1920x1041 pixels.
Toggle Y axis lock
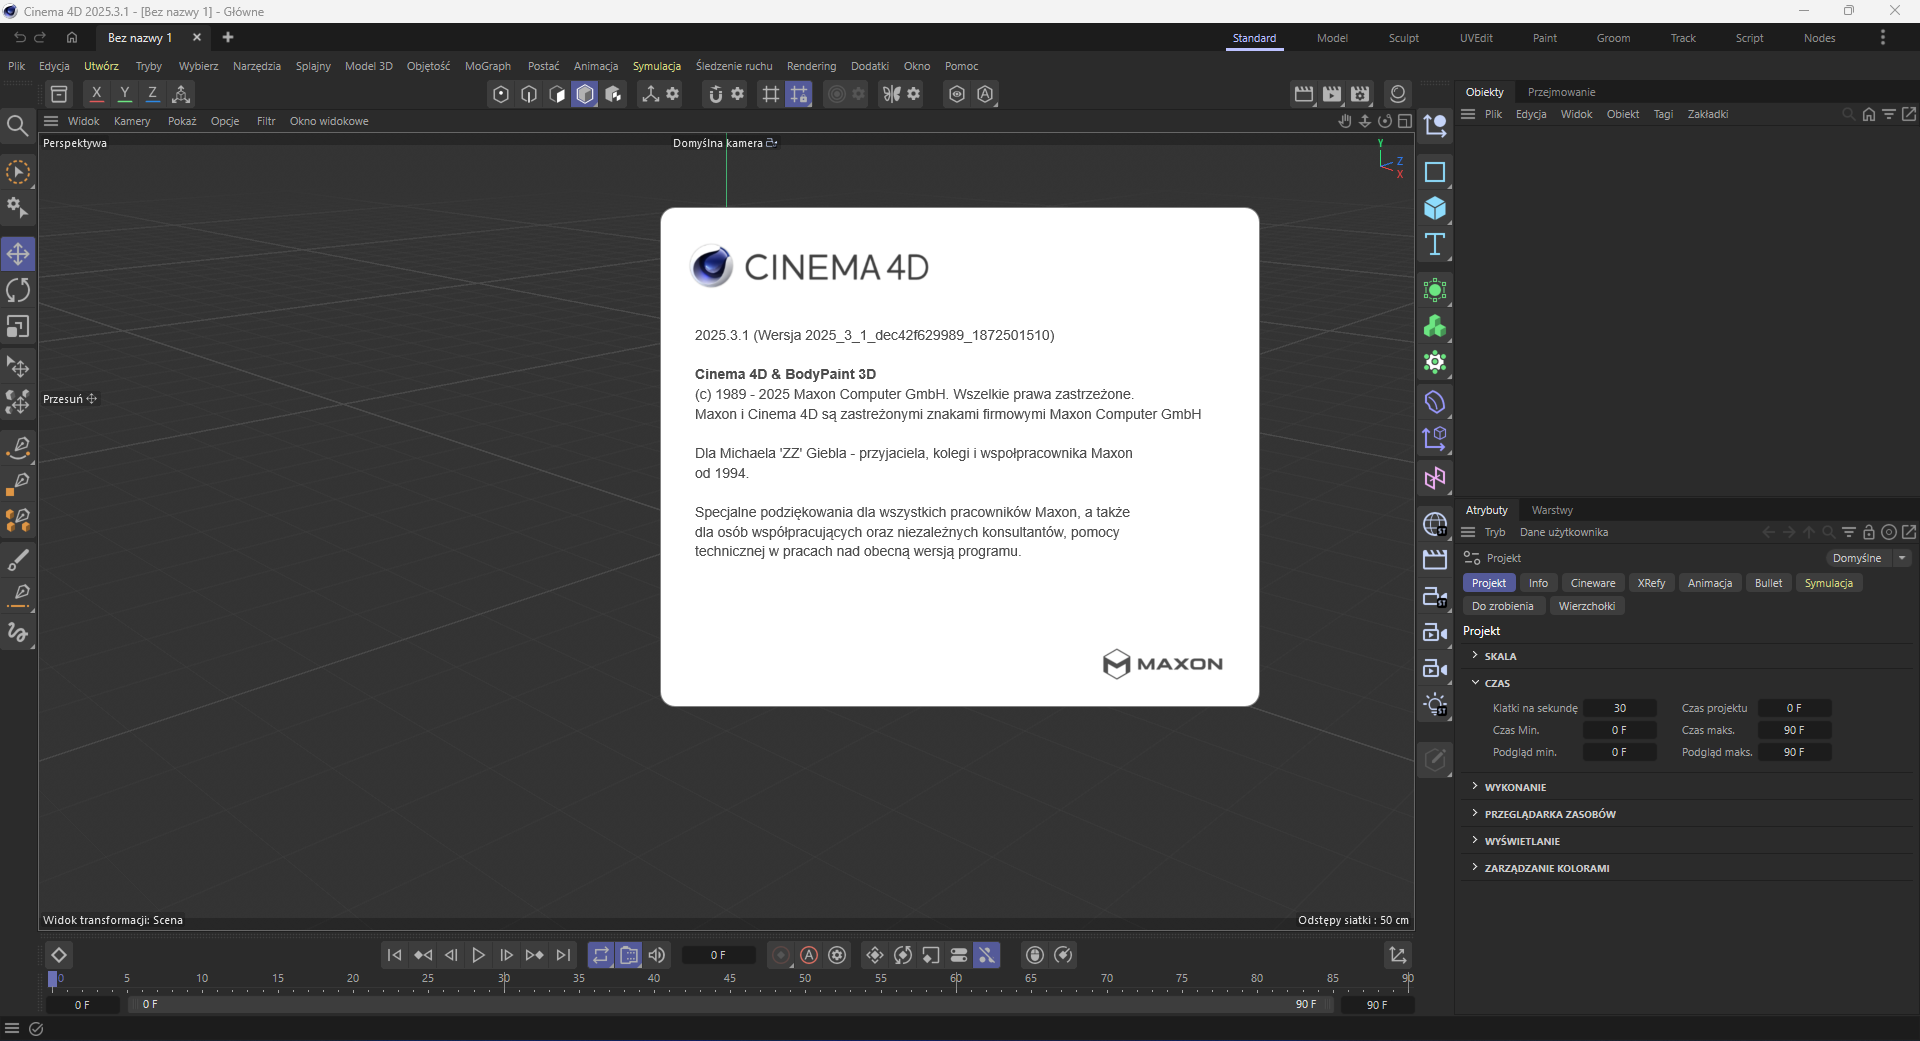[x=124, y=94]
